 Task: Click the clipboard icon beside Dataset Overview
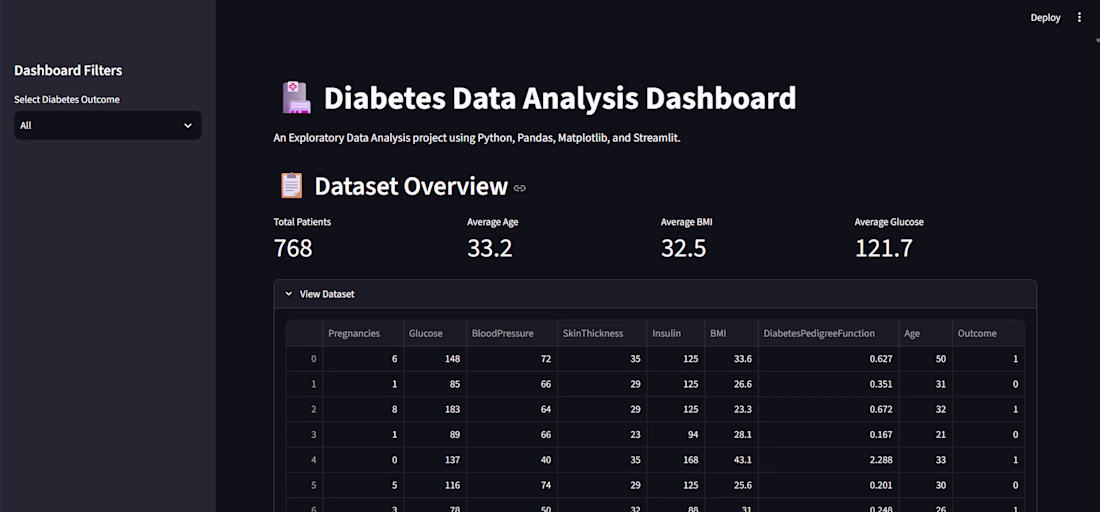click(x=292, y=186)
